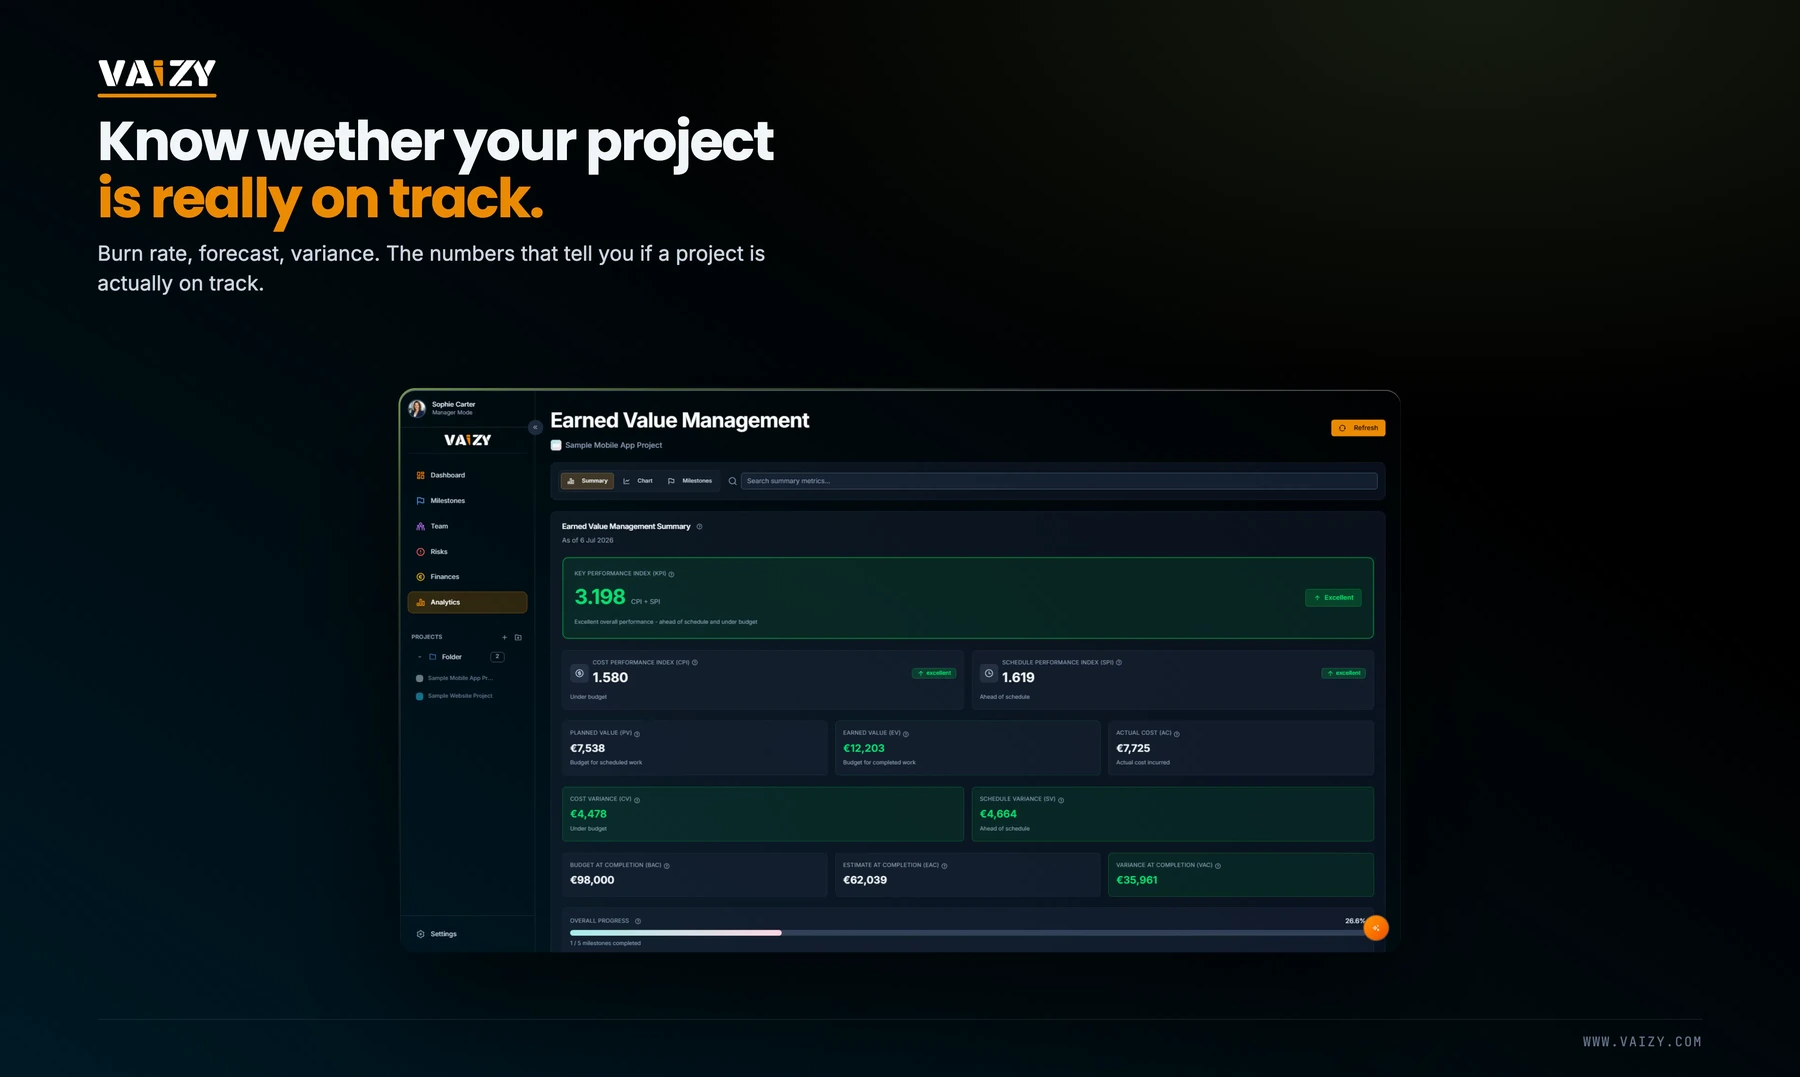Image resolution: width=1800 pixels, height=1077 pixels.
Task: Click the WWW.VAIZY.COM footer text
Action: [1642, 1042]
